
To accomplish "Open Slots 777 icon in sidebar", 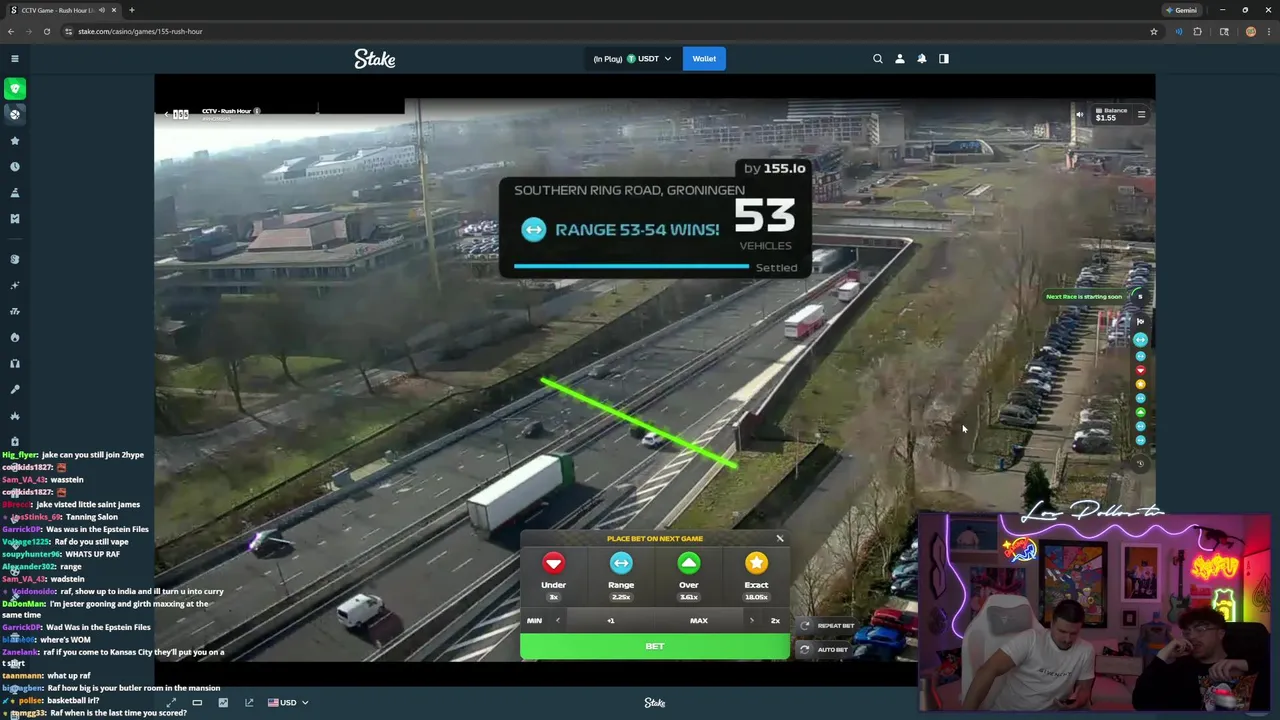I will [x=15, y=311].
